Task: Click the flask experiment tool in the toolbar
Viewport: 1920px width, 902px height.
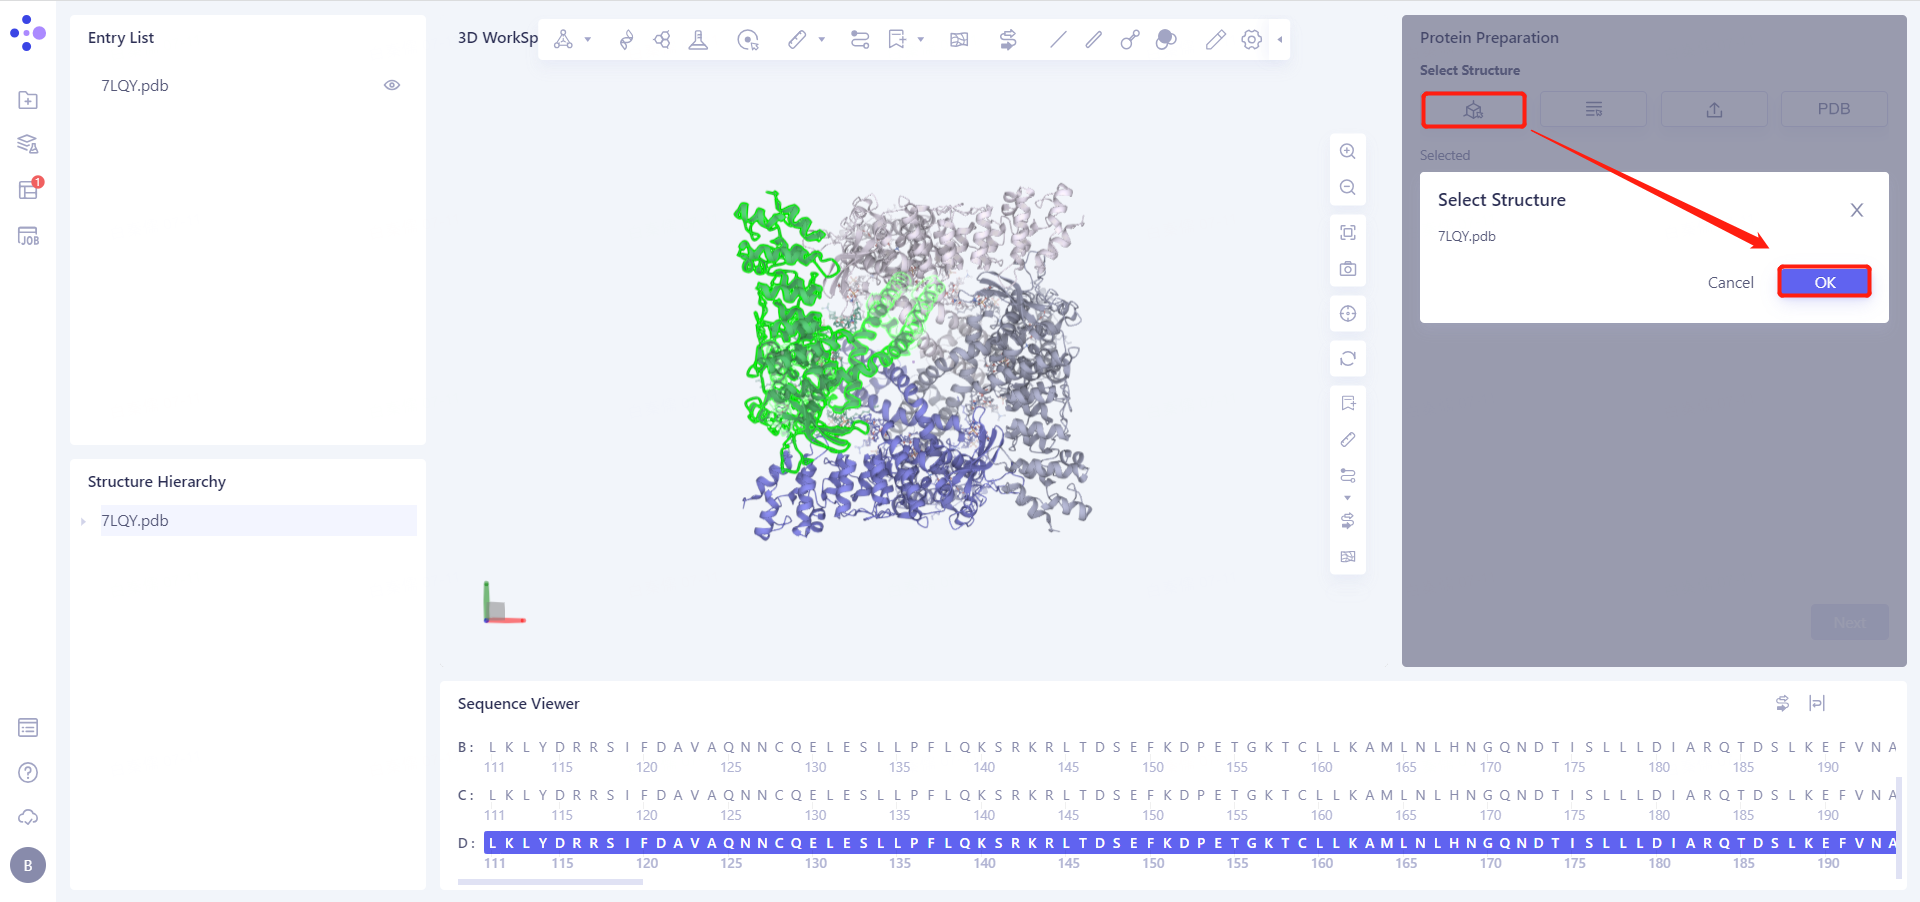Action: [698, 40]
